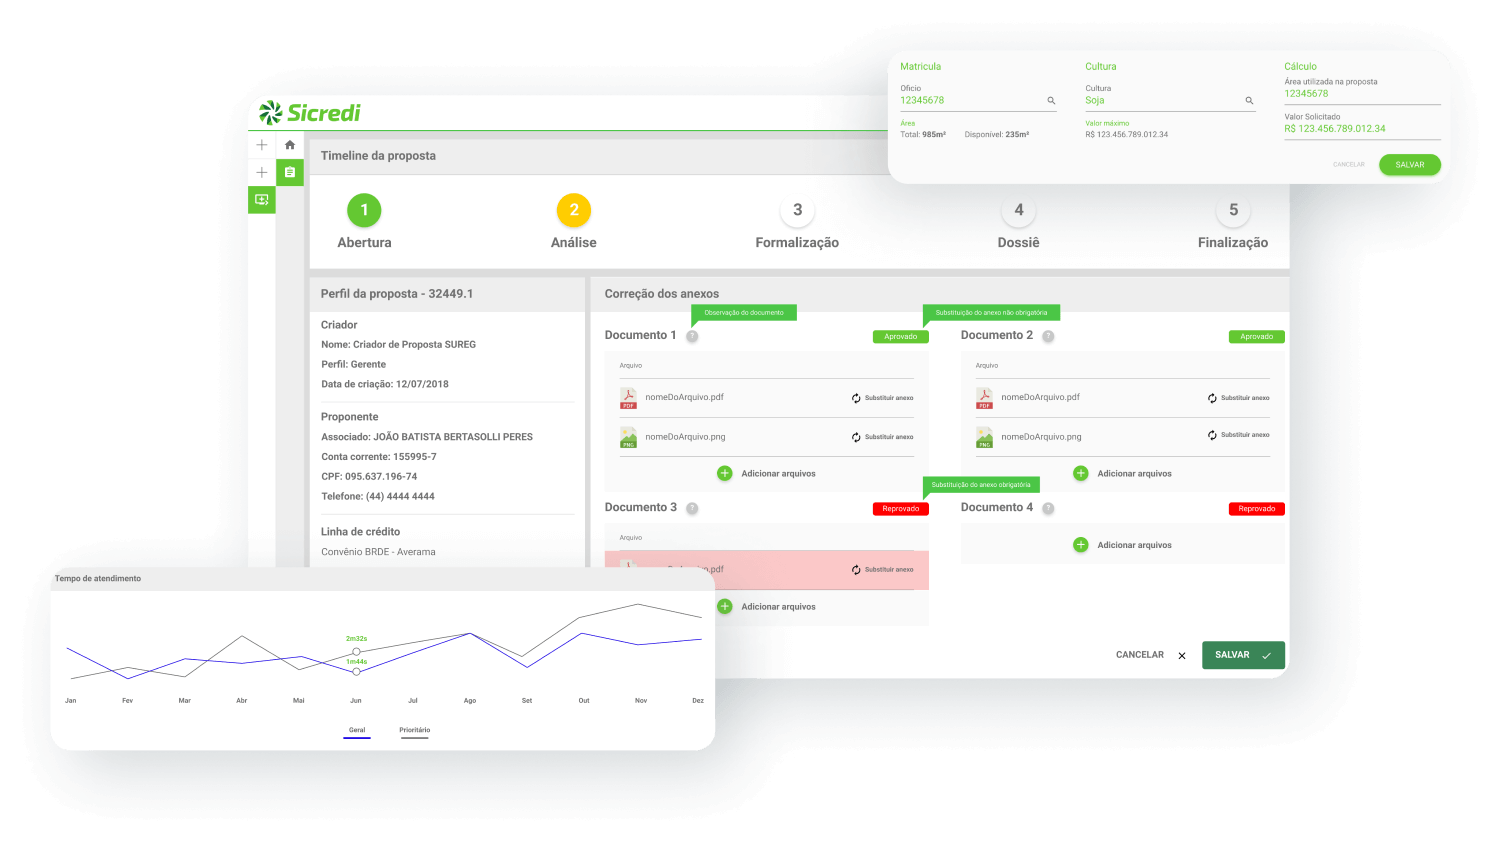Click the second plus icon in sidebar

tap(262, 172)
